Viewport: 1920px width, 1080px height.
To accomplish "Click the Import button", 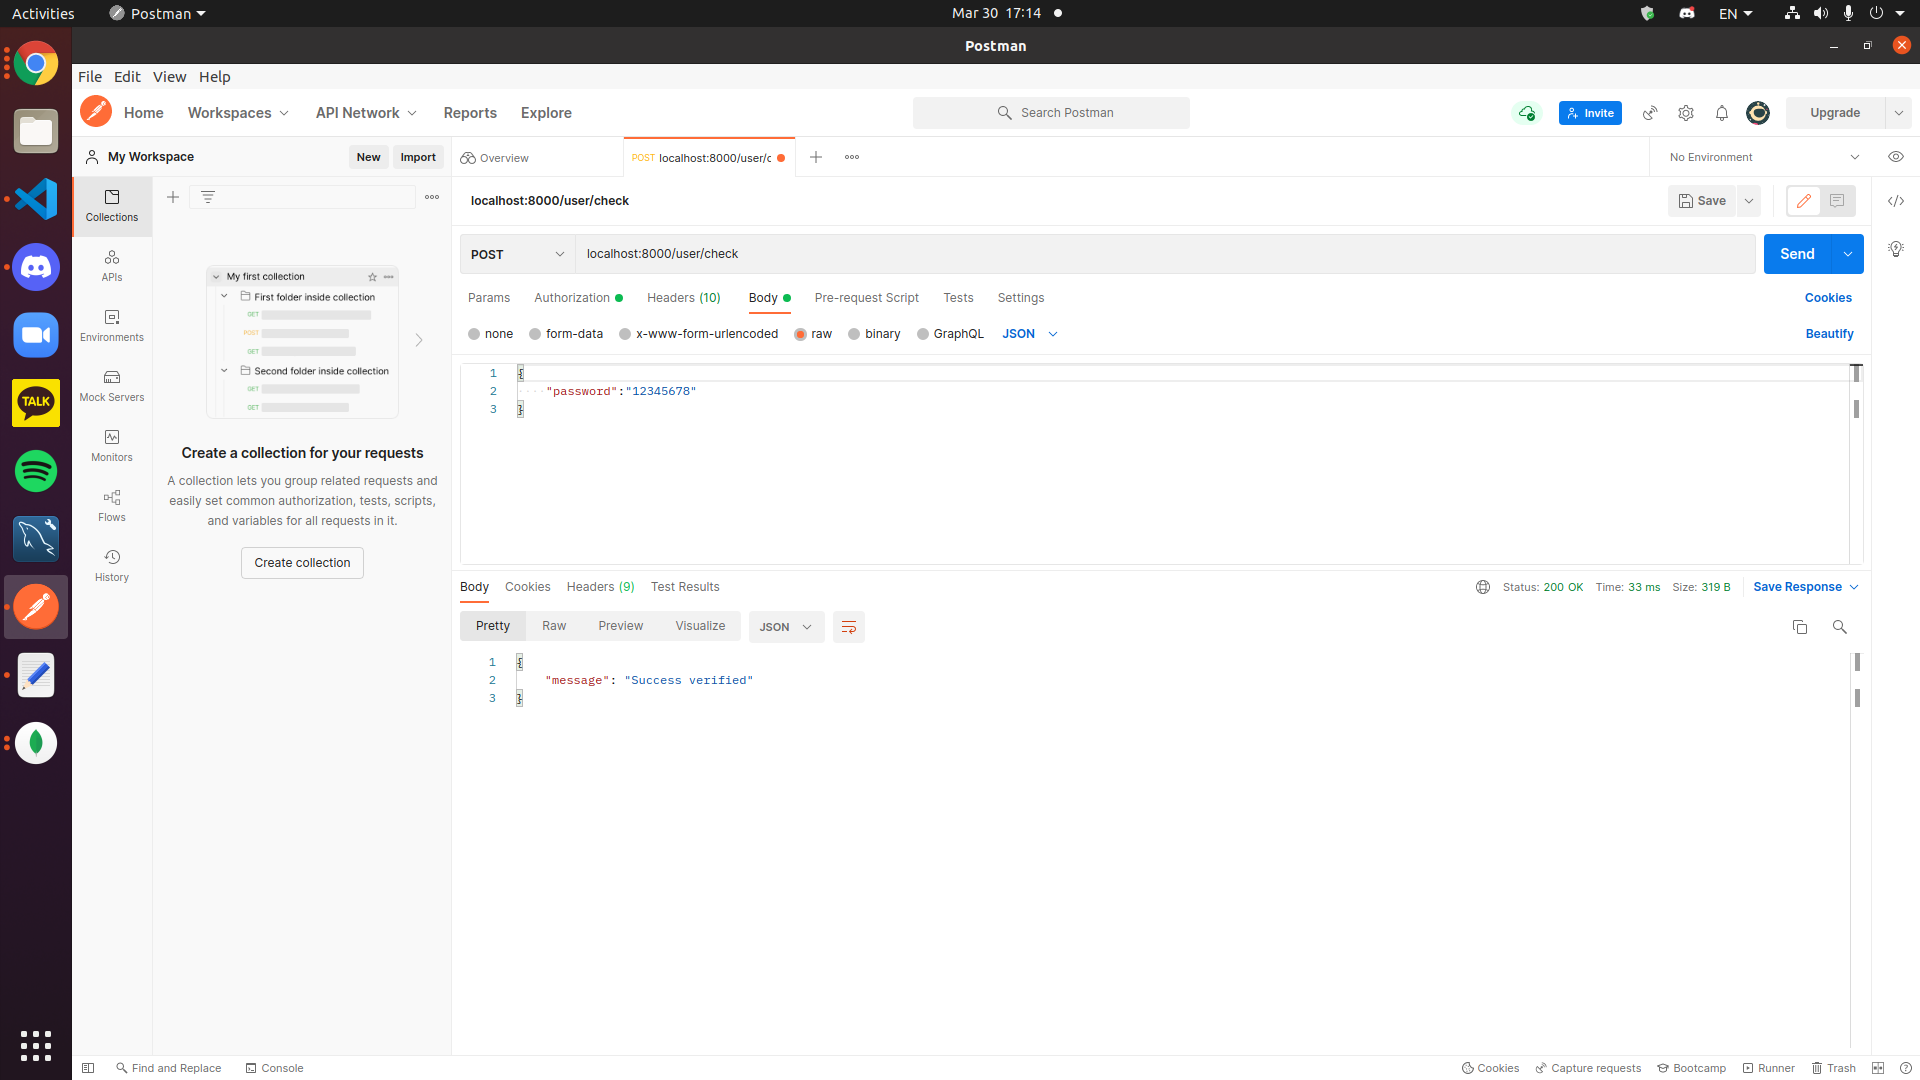I will (x=418, y=157).
